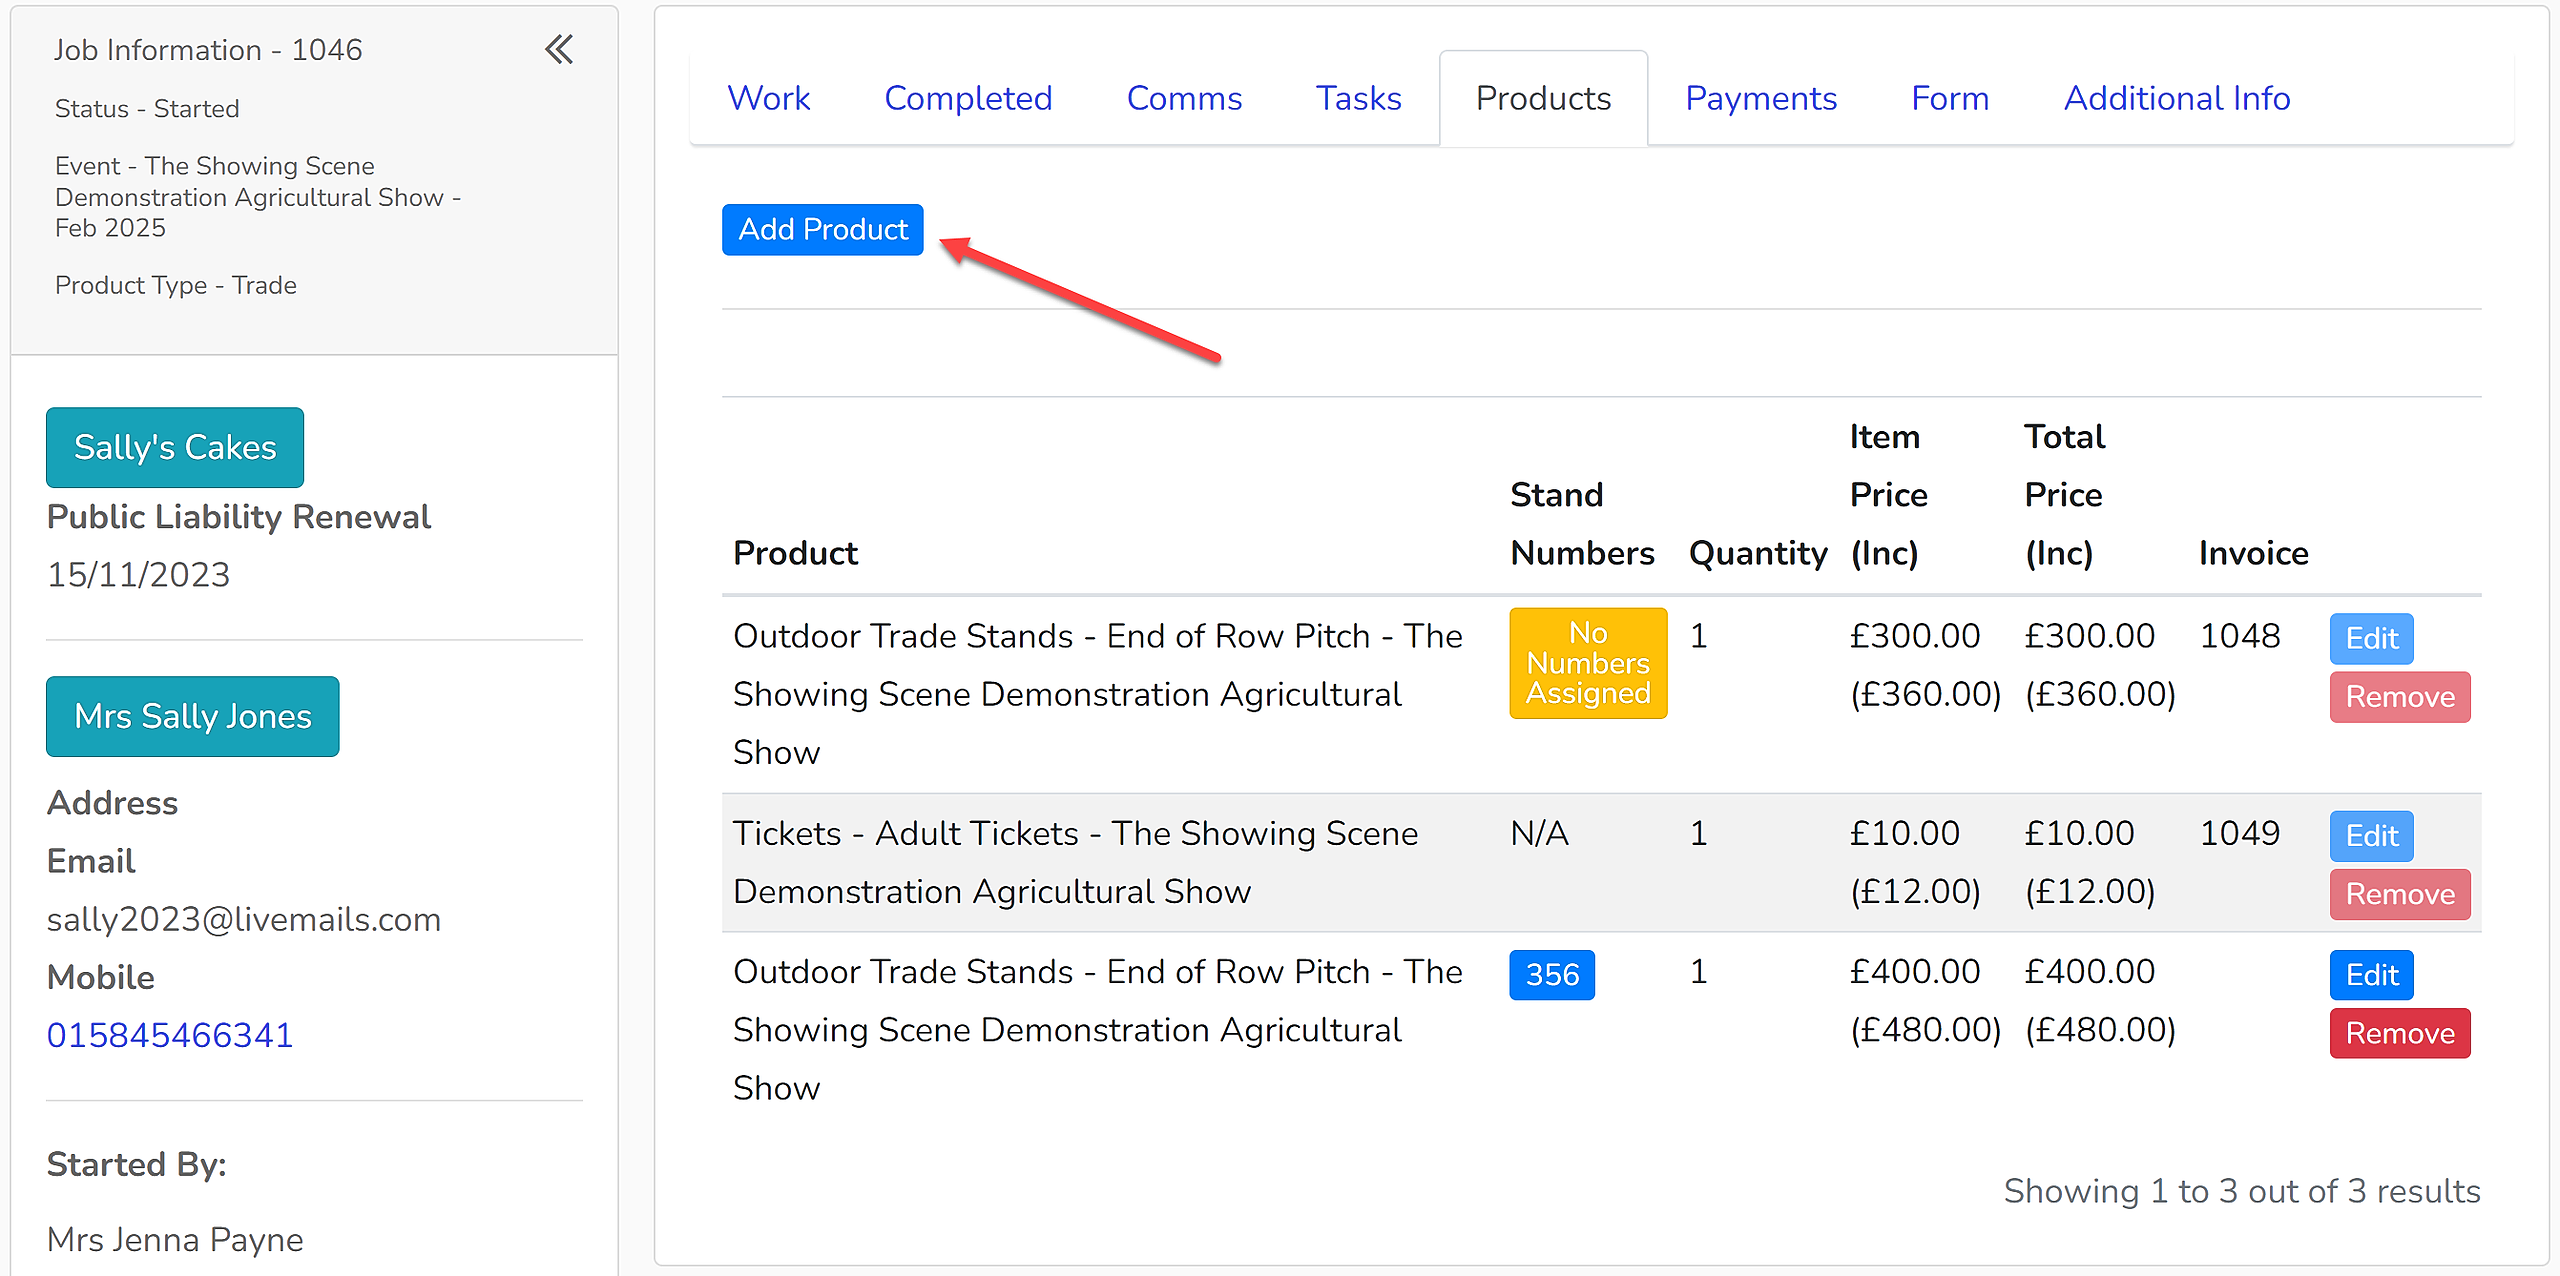
Task: Click Product Type - Trade text
Action: click(x=176, y=286)
